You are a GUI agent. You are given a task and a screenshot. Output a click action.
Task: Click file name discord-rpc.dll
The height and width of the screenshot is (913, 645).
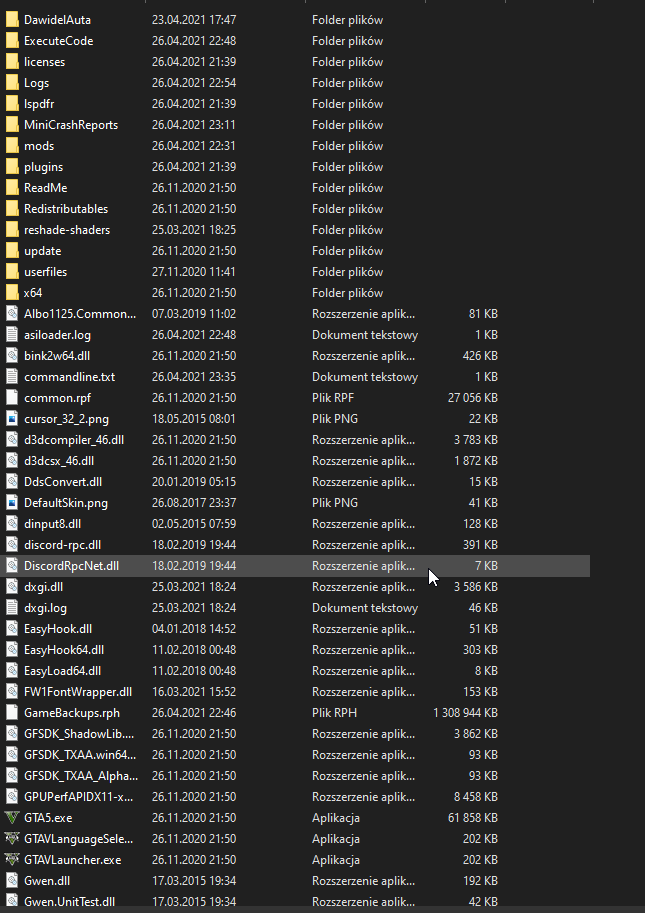(x=62, y=544)
